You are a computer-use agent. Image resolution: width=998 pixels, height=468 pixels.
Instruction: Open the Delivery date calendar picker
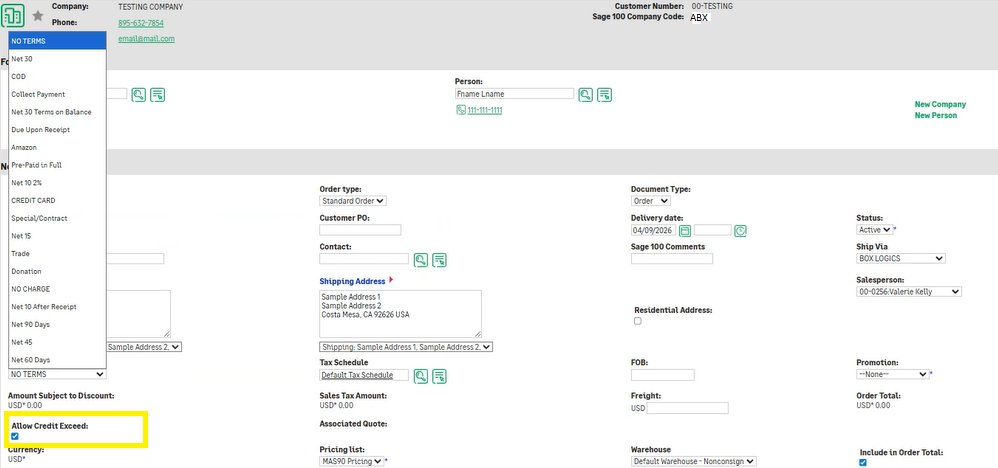685,230
